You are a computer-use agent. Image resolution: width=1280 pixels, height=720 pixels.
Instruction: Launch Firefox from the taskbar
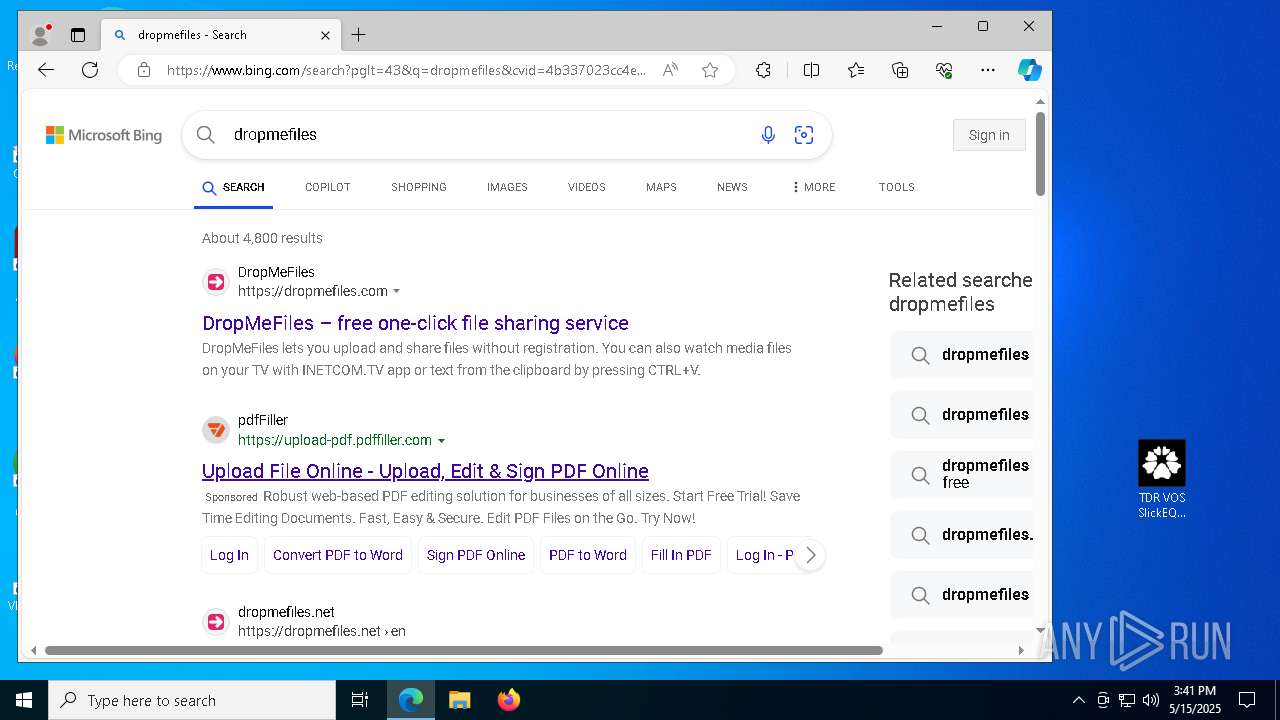pyautogui.click(x=509, y=700)
